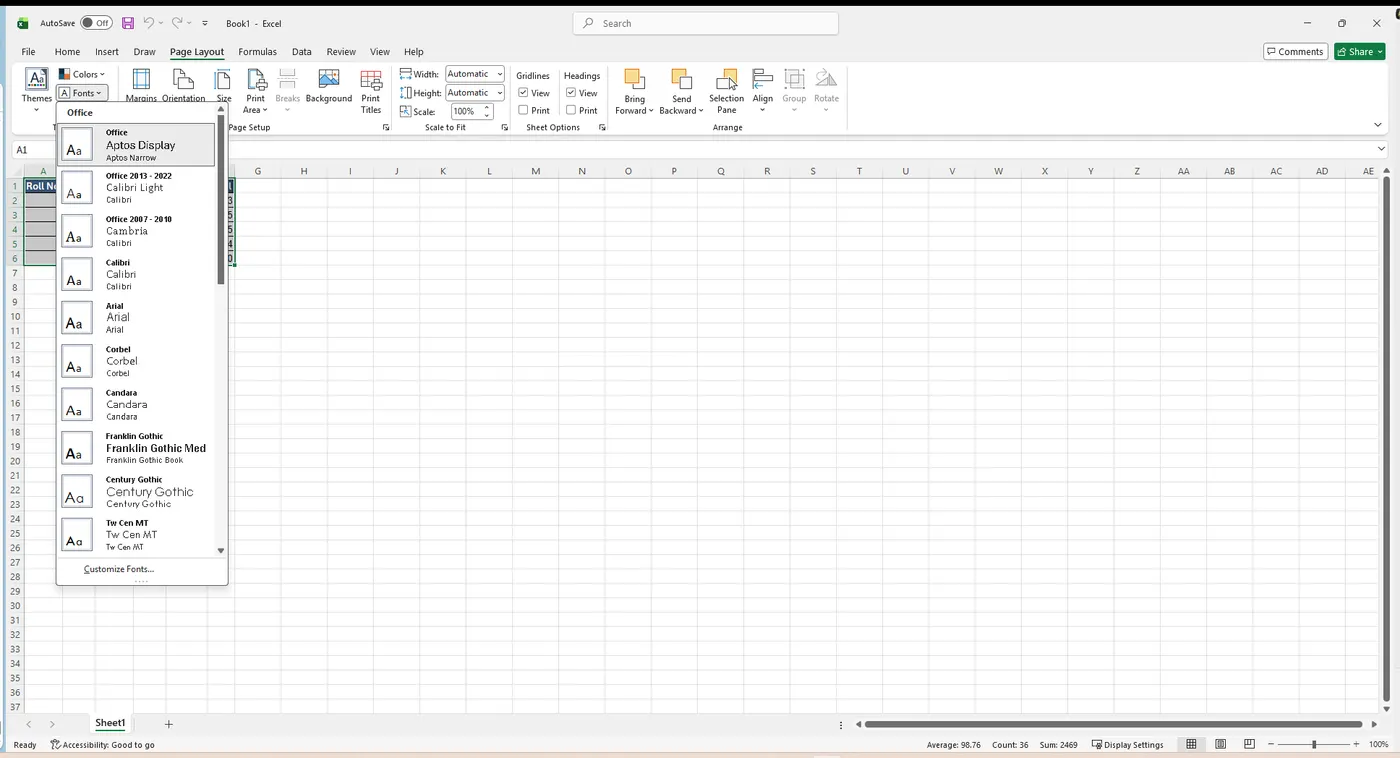Choose Office Aptos Display font theme
Image resolution: width=1400 pixels, height=758 pixels.
137,145
